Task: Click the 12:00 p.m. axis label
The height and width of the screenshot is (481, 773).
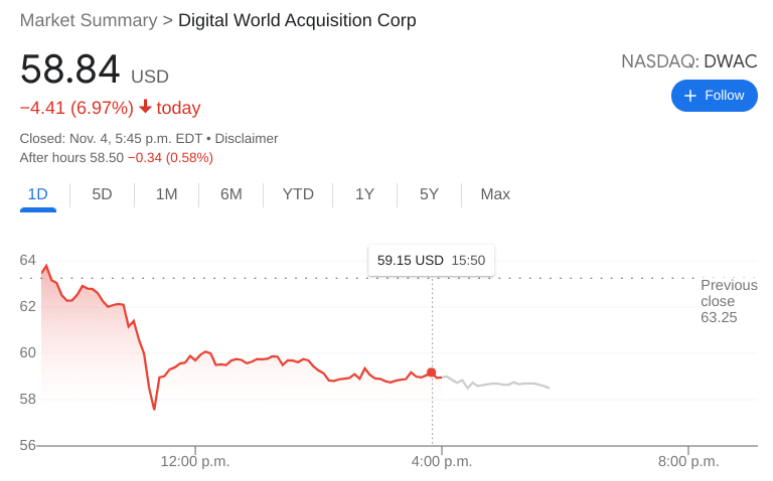Action: coord(194,461)
